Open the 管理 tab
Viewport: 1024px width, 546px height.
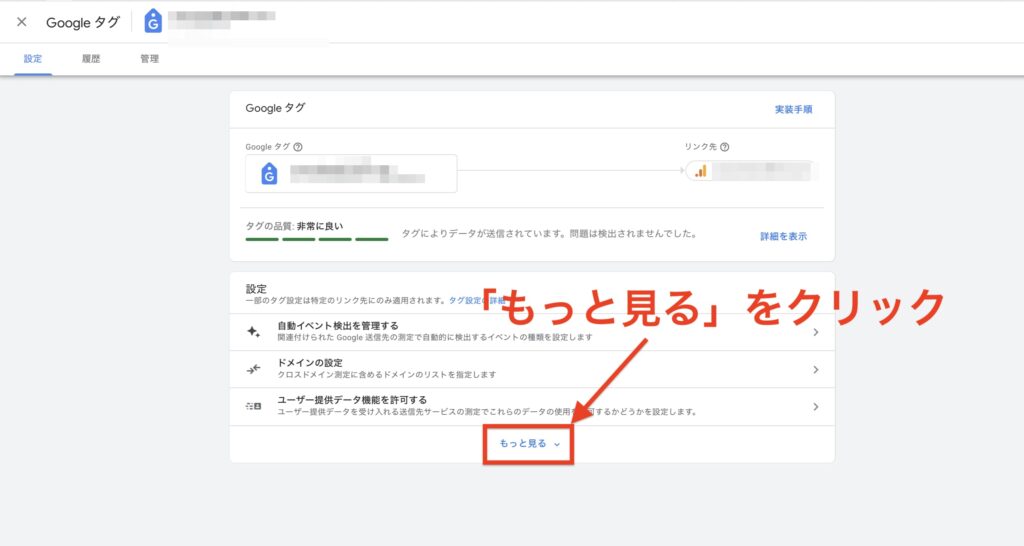[149, 59]
